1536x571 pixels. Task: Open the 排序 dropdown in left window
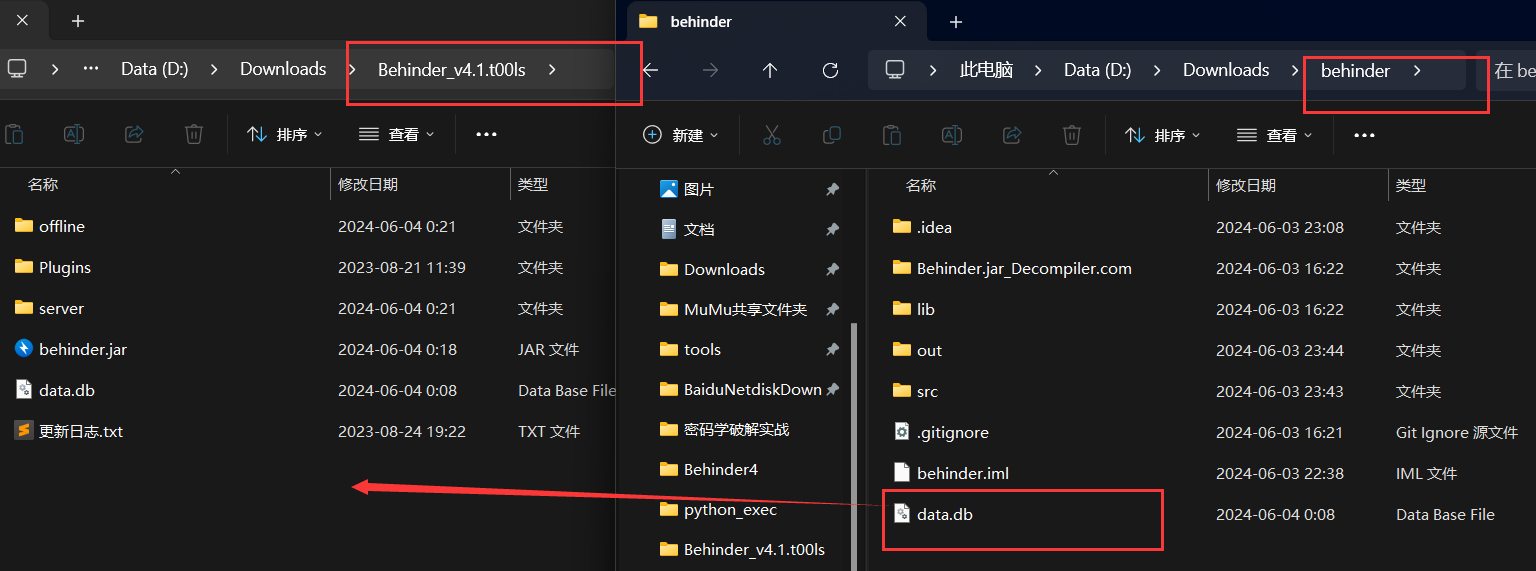(x=284, y=134)
